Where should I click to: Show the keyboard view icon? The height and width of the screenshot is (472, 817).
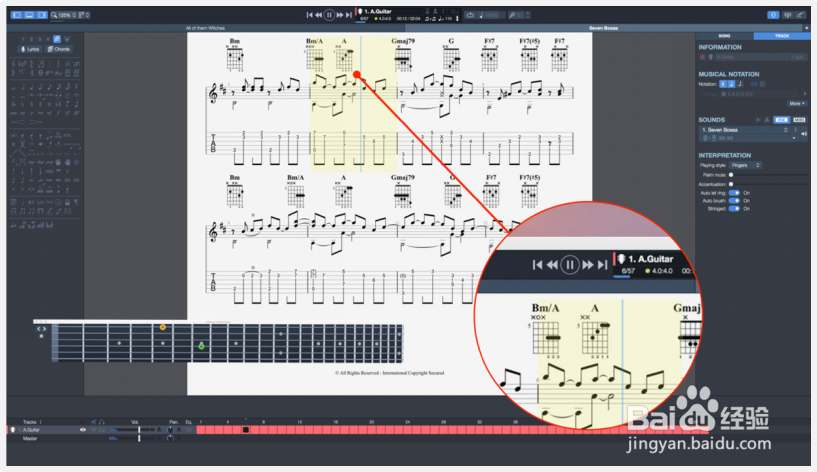pyautogui.click(x=787, y=15)
